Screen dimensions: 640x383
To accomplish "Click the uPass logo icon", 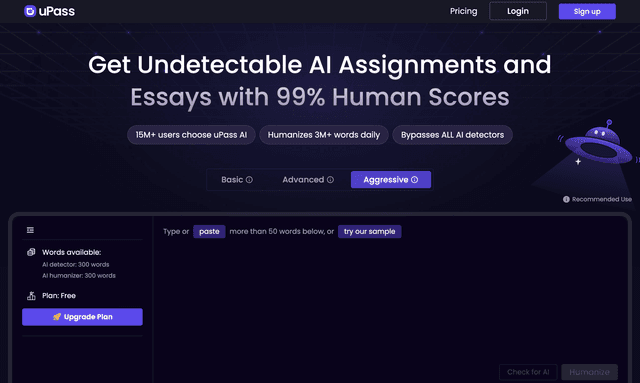I will coord(30,11).
